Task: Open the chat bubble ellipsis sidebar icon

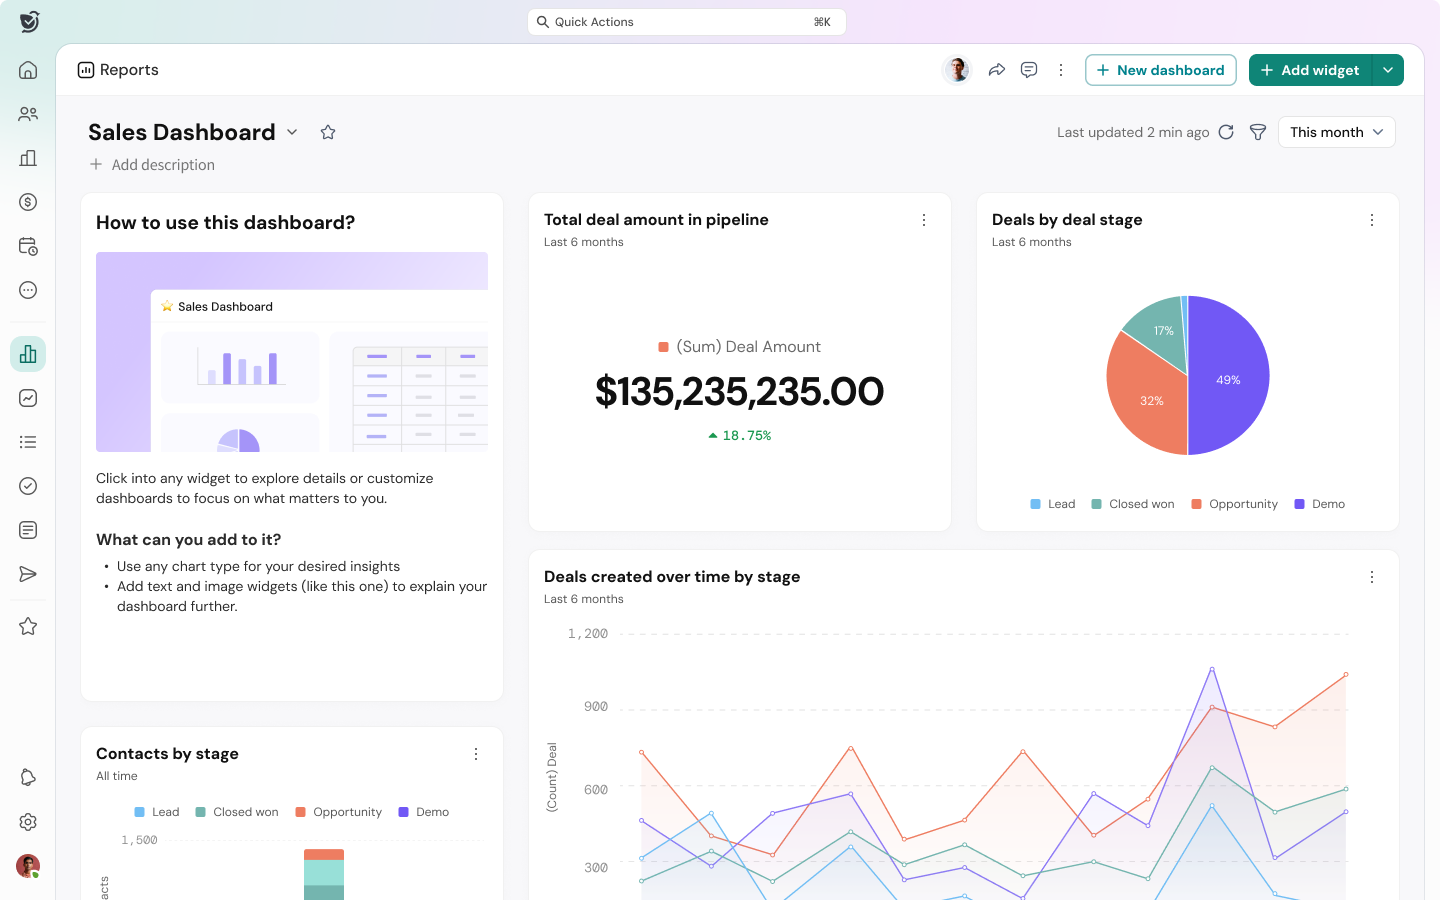Action: 28,290
